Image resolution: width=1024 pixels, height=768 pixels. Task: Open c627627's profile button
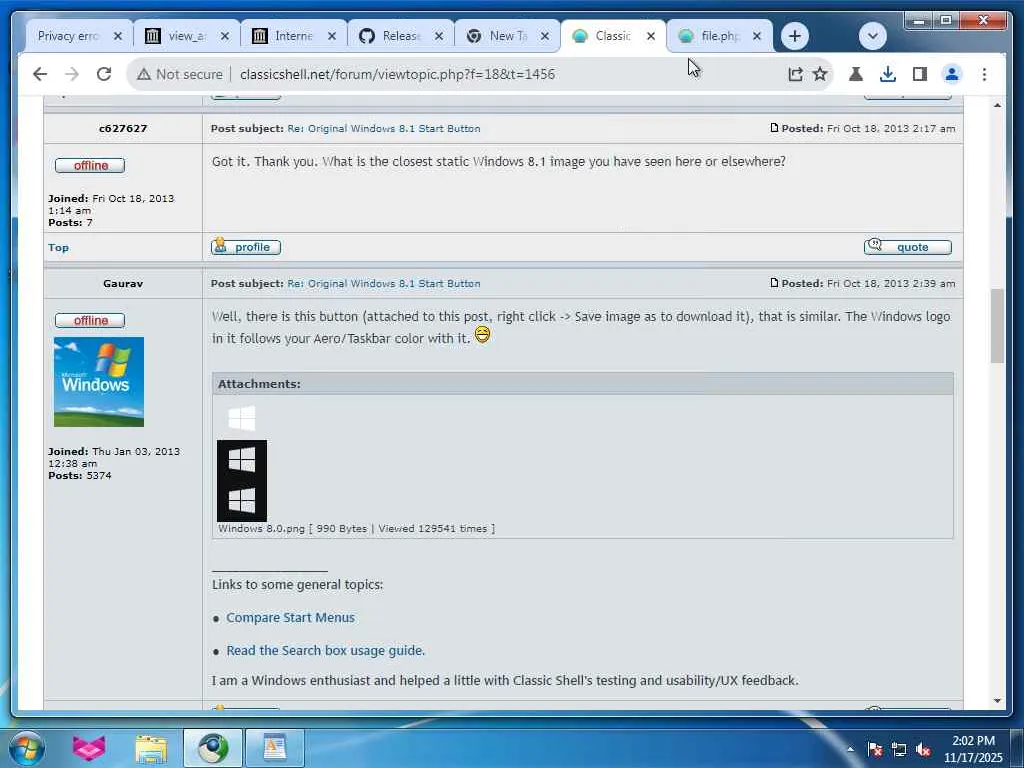246,247
